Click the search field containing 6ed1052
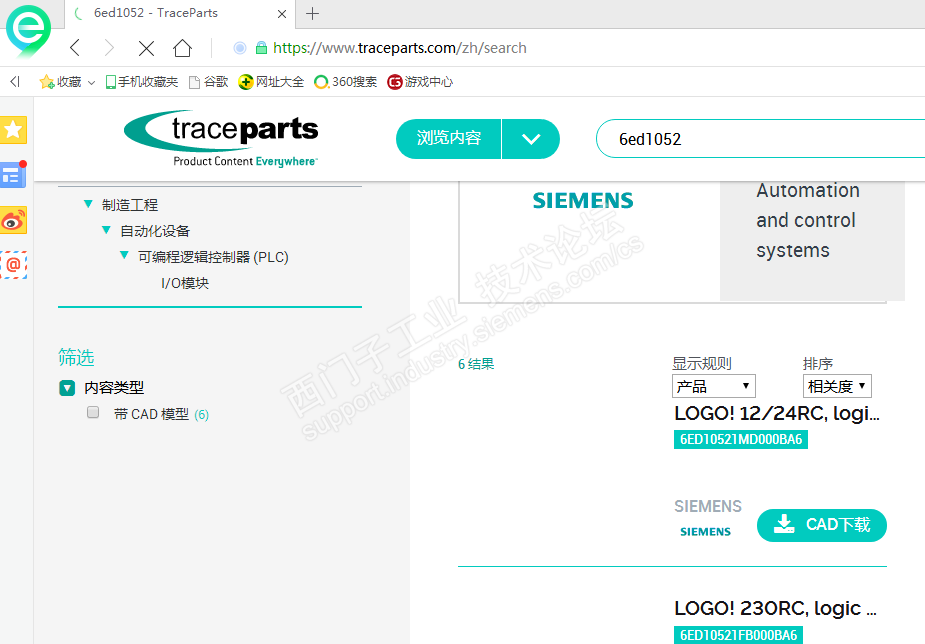Screen dimensions: 925x644 point(760,139)
